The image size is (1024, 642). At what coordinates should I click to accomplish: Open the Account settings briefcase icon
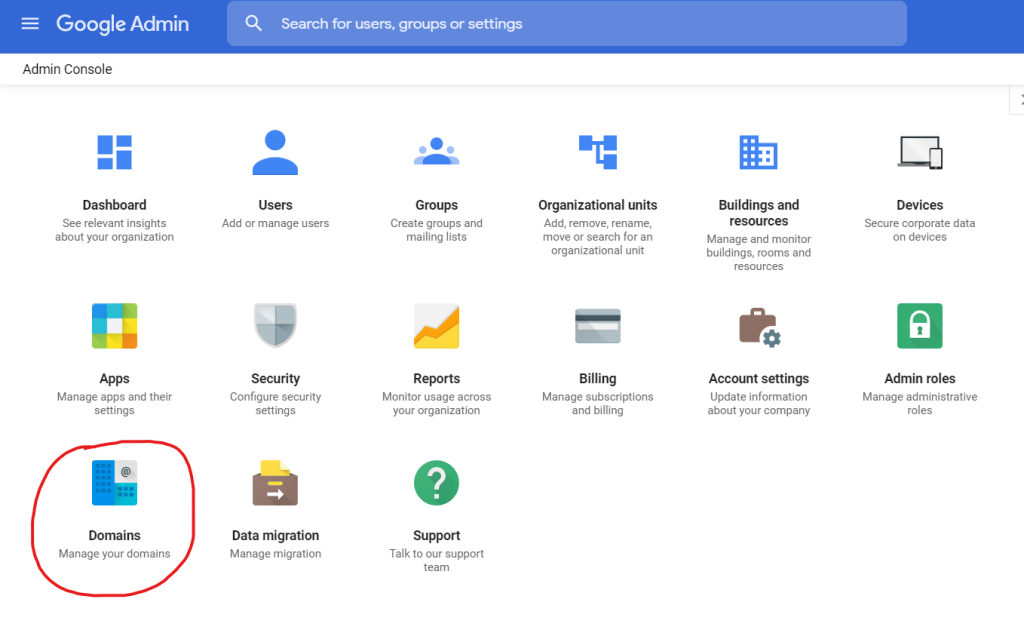coord(760,327)
